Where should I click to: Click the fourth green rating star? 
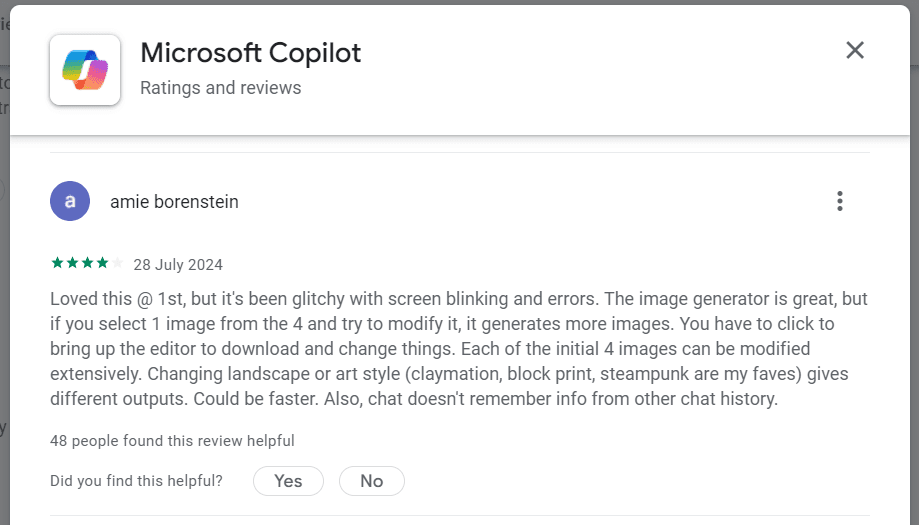[102, 264]
